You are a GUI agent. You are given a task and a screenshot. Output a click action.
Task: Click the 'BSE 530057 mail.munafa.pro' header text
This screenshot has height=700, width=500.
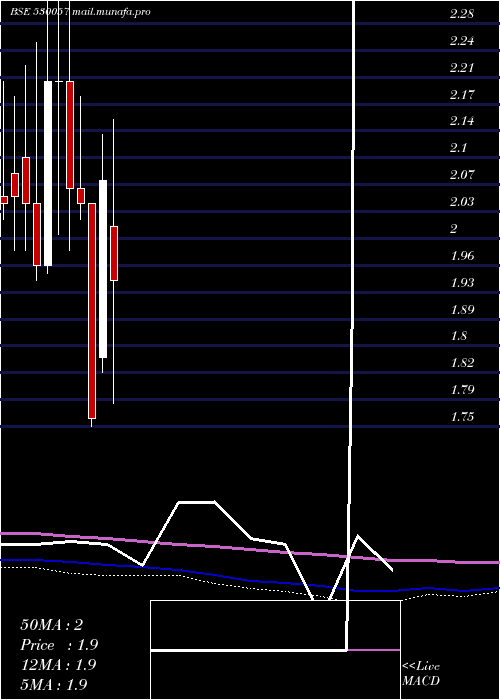pos(80,12)
